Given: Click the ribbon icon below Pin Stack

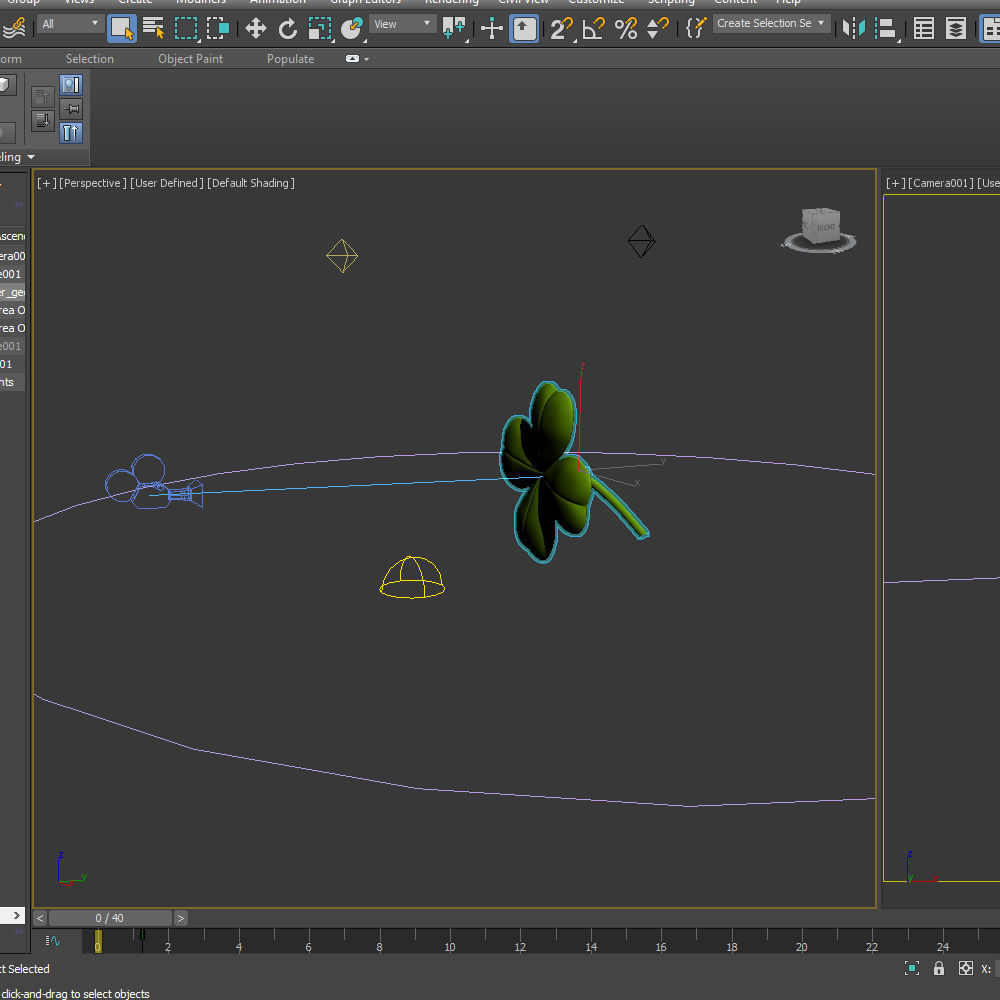Looking at the screenshot, I should click(x=71, y=133).
